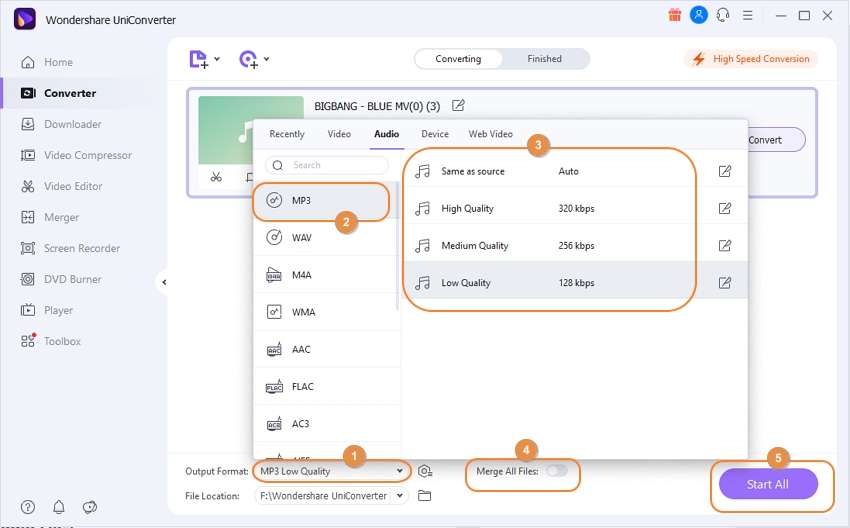Screen dimensions: 850x528
Task: Click the format list scrollbar
Action: coord(398,247)
